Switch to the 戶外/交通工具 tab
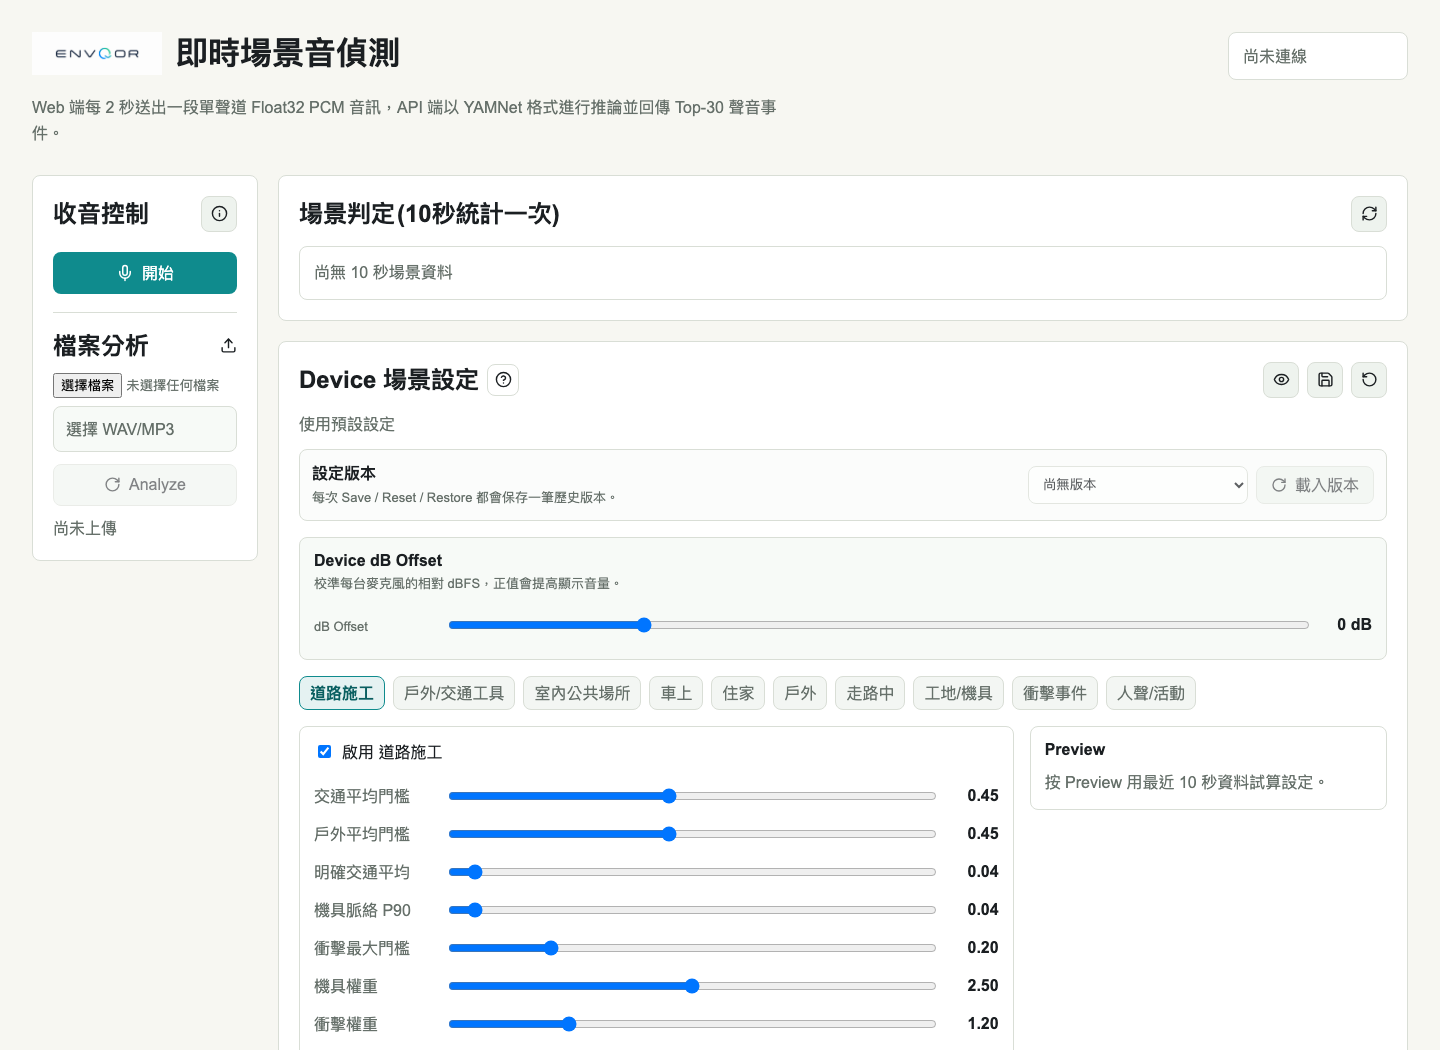 (x=454, y=693)
